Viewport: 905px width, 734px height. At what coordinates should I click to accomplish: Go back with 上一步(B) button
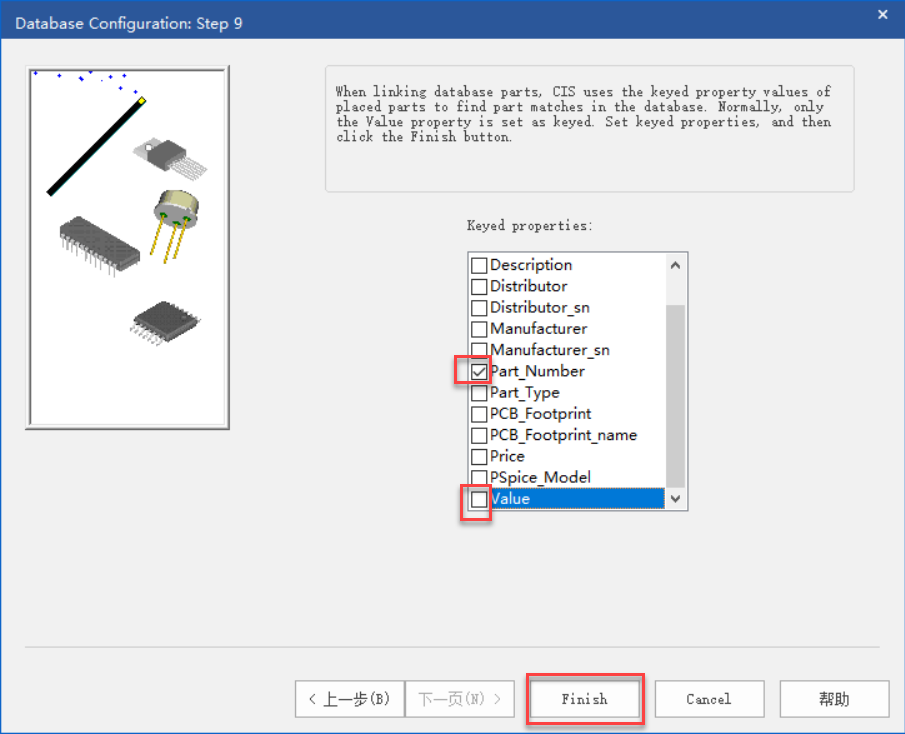pos(349,699)
